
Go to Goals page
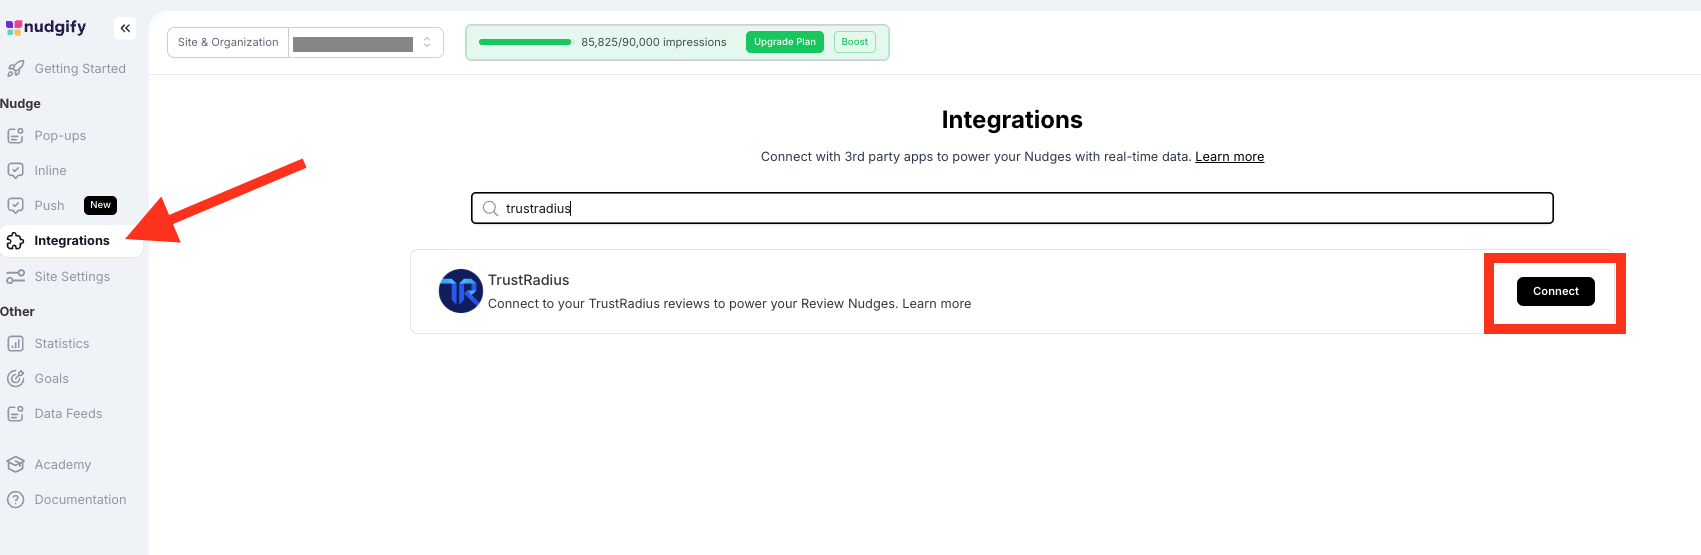[51, 379]
